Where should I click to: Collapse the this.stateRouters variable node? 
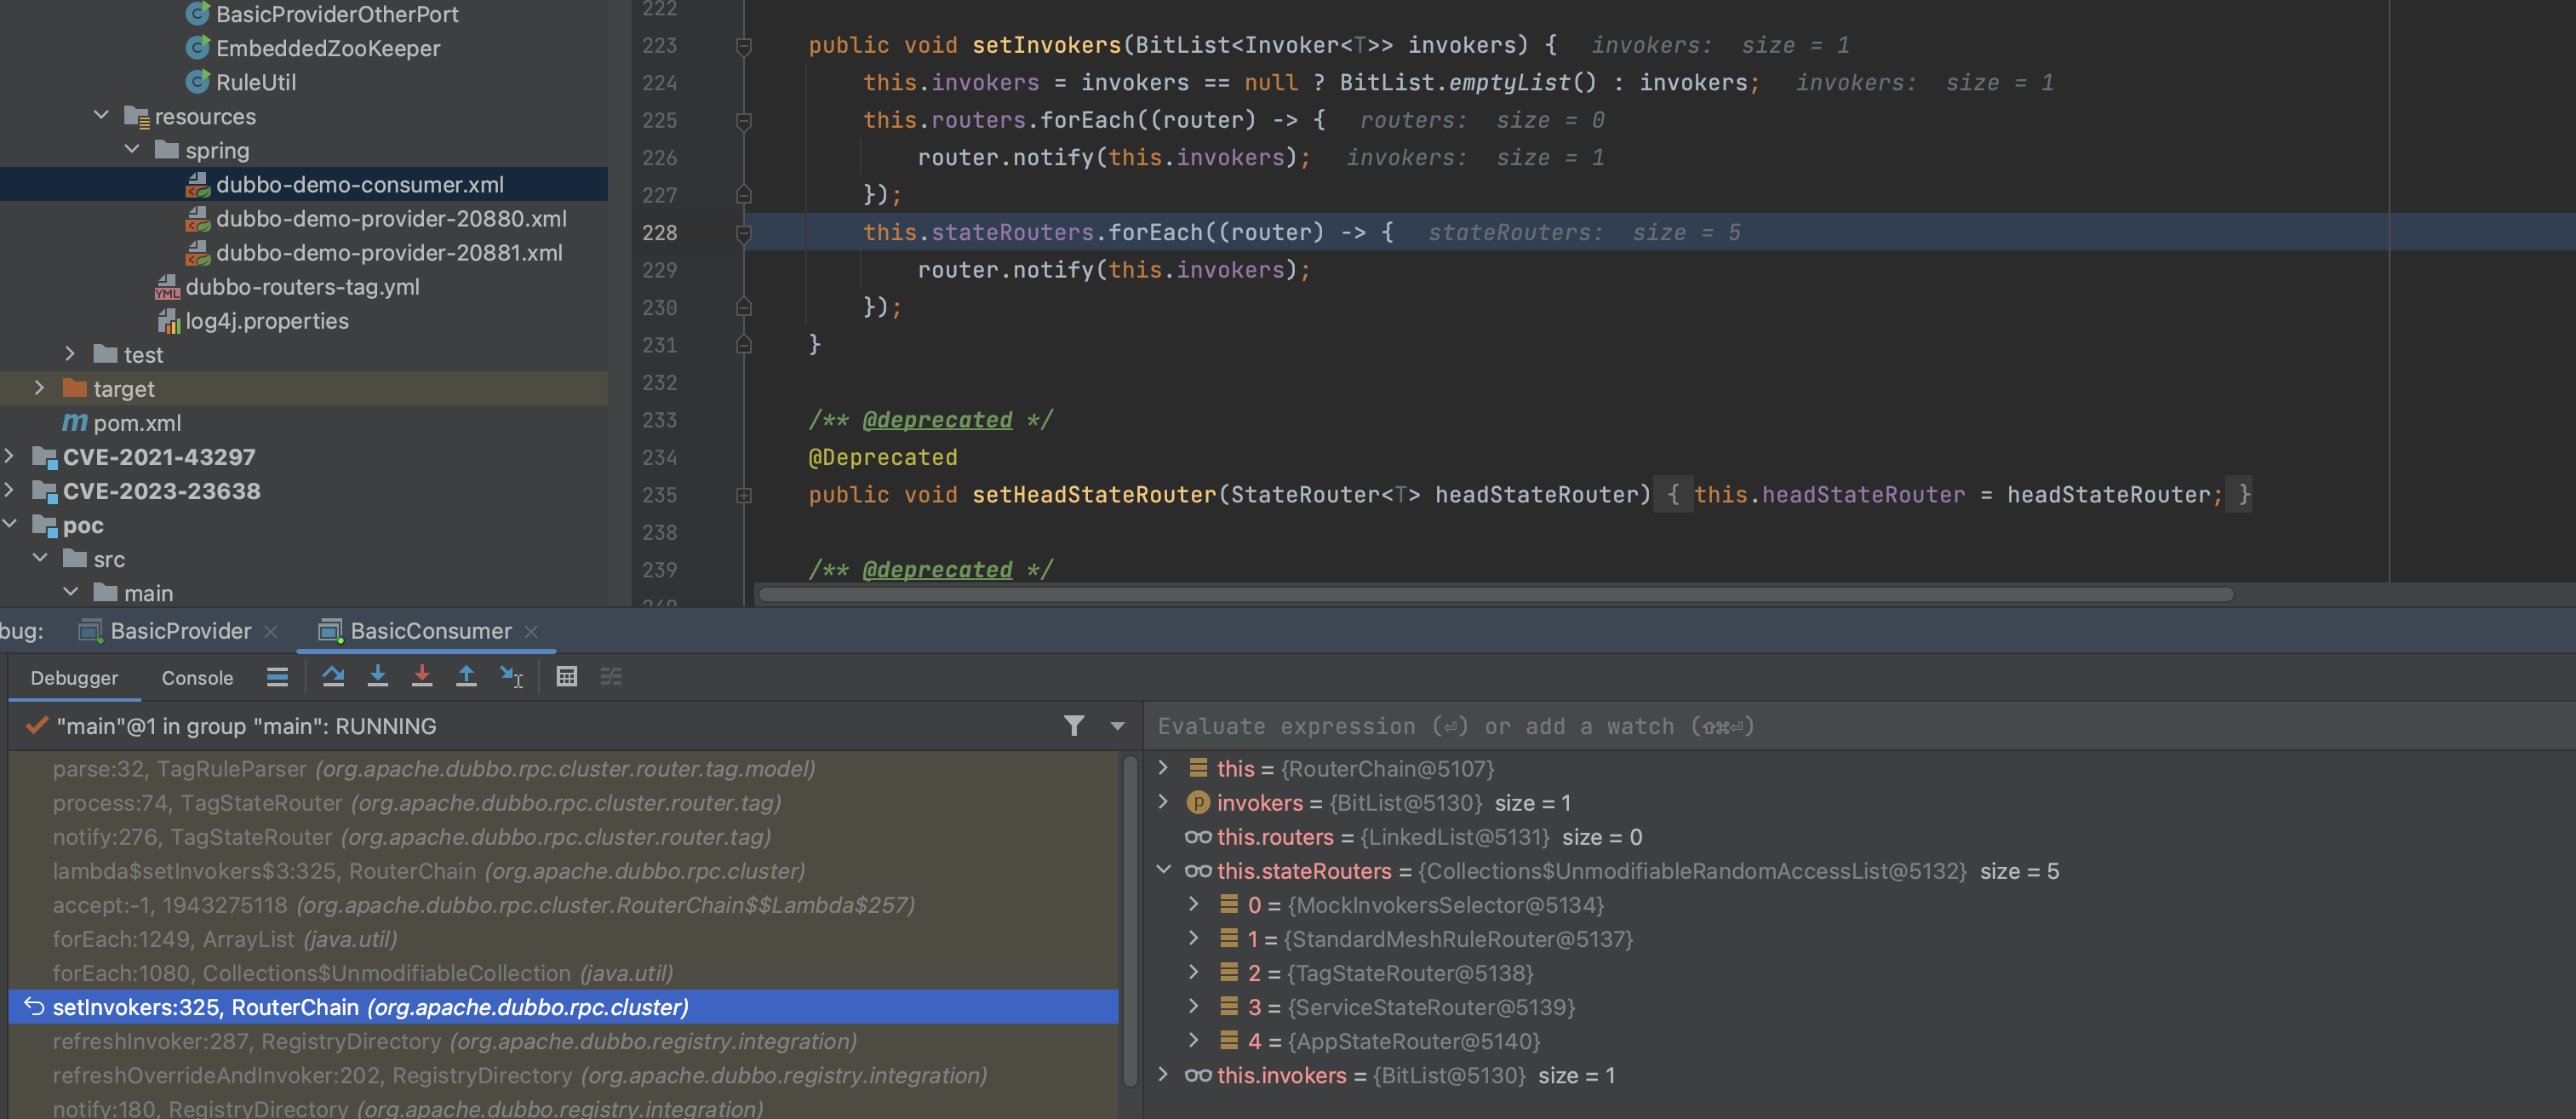click(x=1163, y=870)
